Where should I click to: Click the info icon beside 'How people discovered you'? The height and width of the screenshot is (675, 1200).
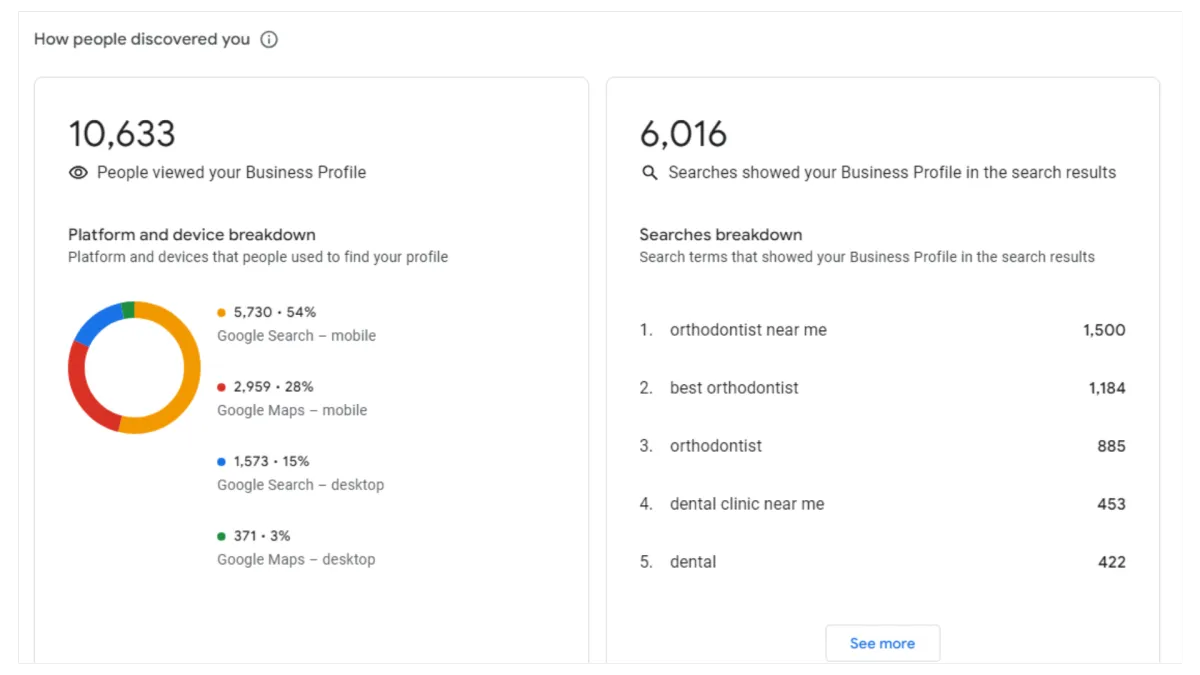269,40
